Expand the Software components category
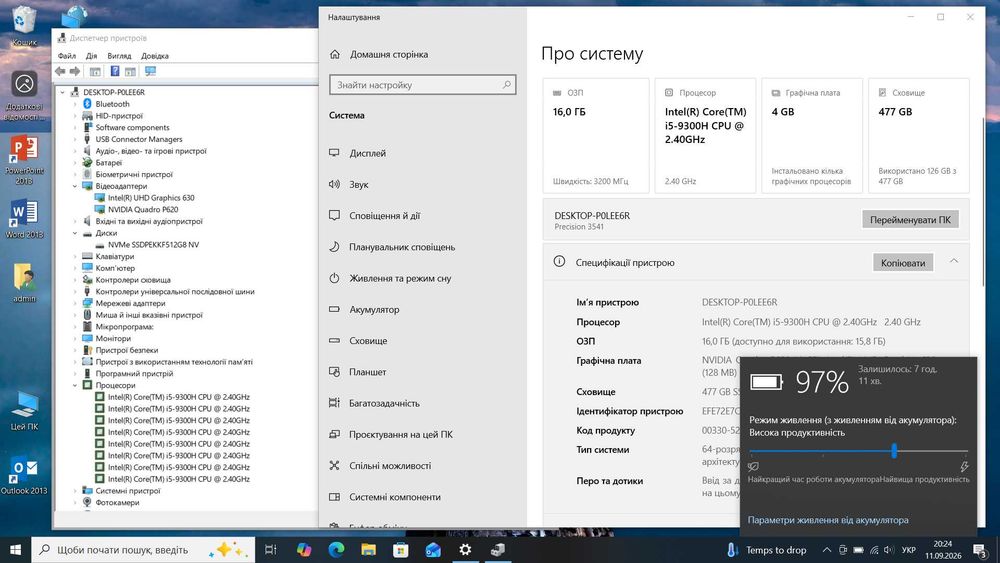 click(75, 128)
